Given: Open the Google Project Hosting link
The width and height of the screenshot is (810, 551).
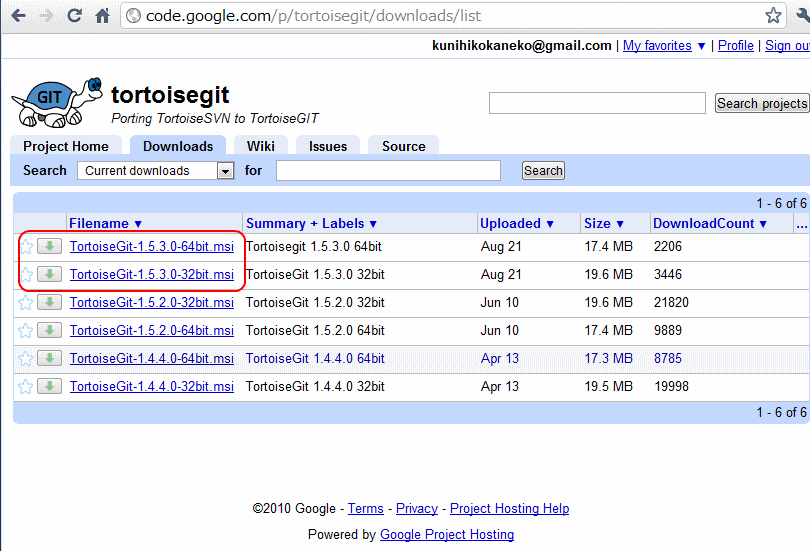Looking at the screenshot, I should (447, 534).
